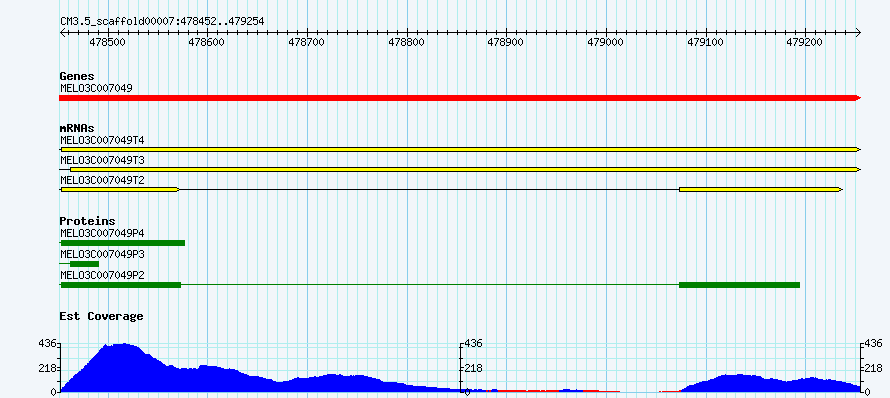Click second exon of MELO3C007049T2 transcript
Image resolution: width=890 pixels, height=398 pixels.
pyautogui.click(x=761, y=189)
